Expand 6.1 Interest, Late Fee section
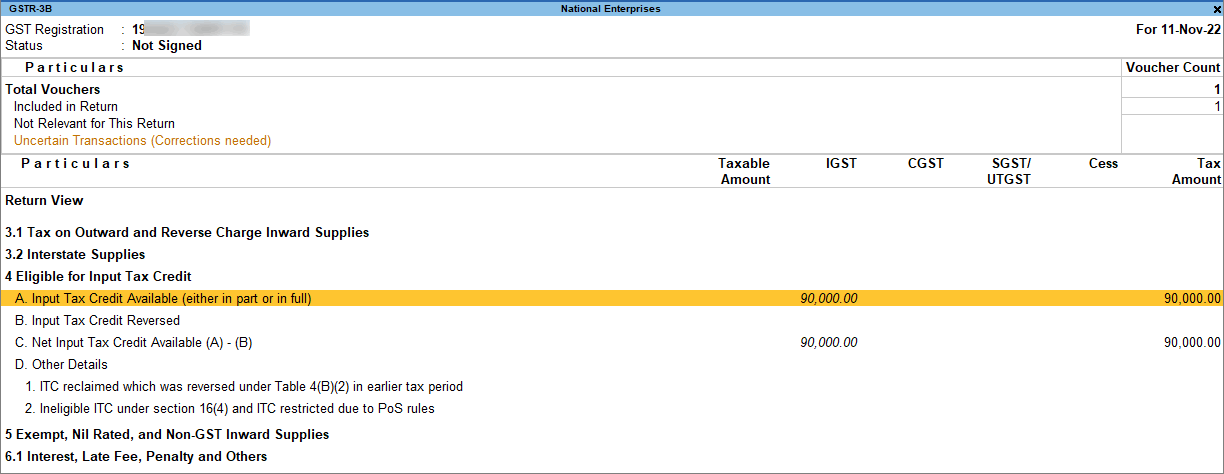The width and height of the screenshot is (1224, 474). click(x=136, y=457)
